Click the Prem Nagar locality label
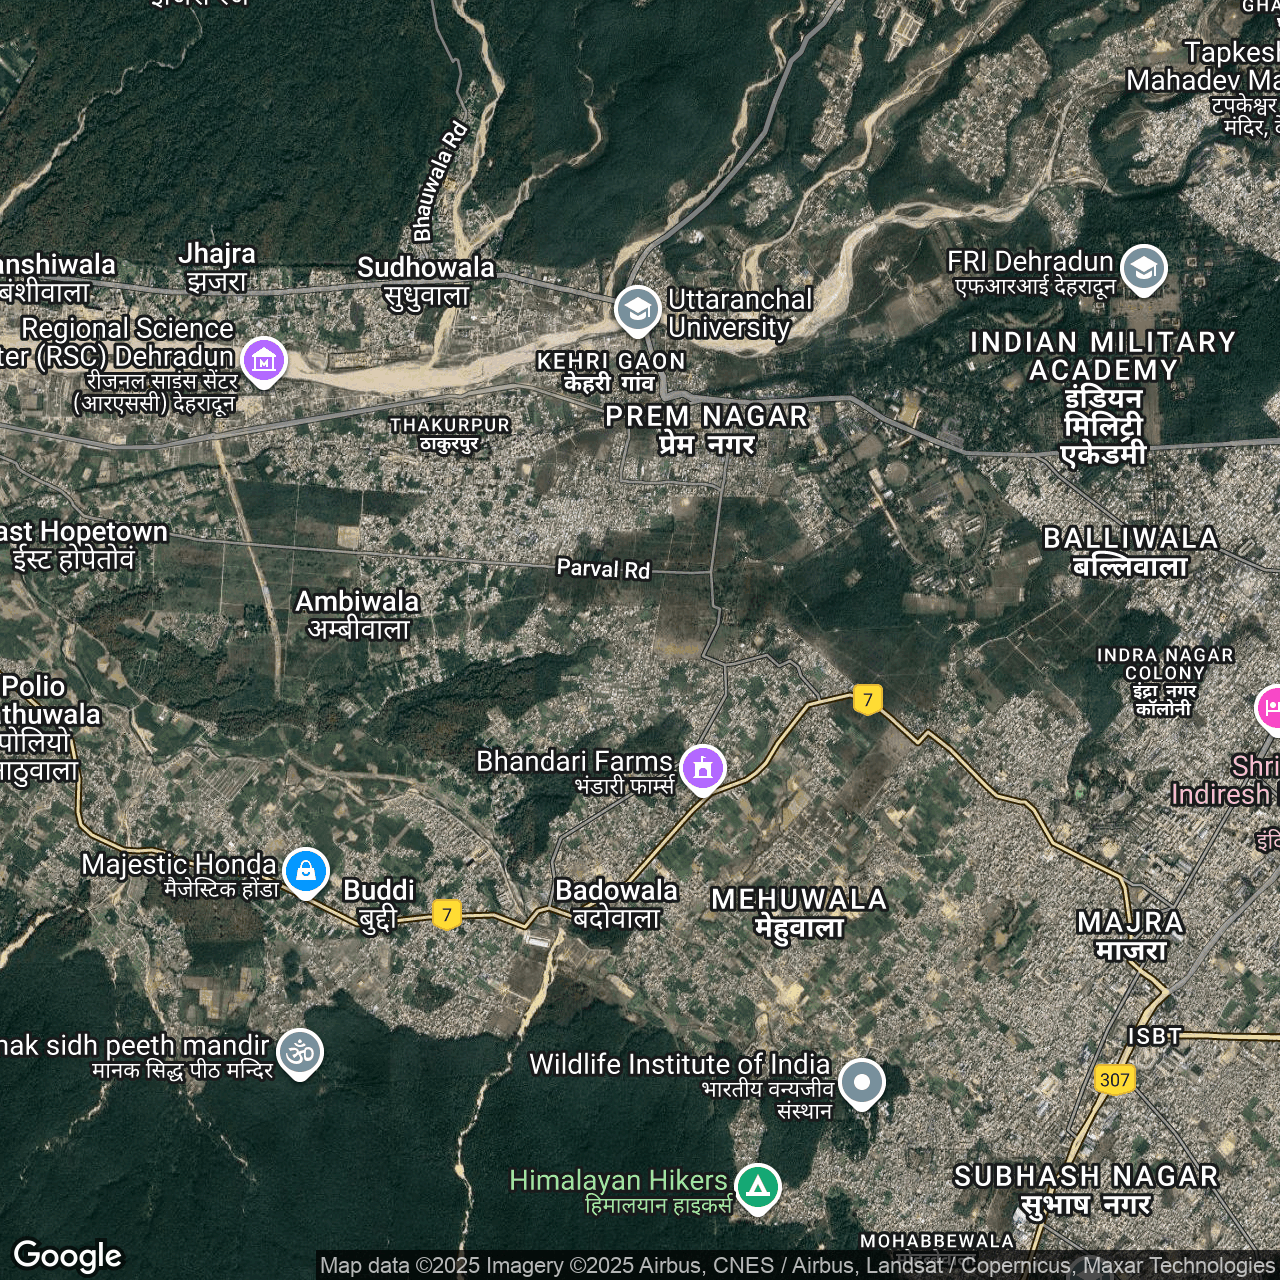Screen dimensions: 1280x1280 [707, 430]
